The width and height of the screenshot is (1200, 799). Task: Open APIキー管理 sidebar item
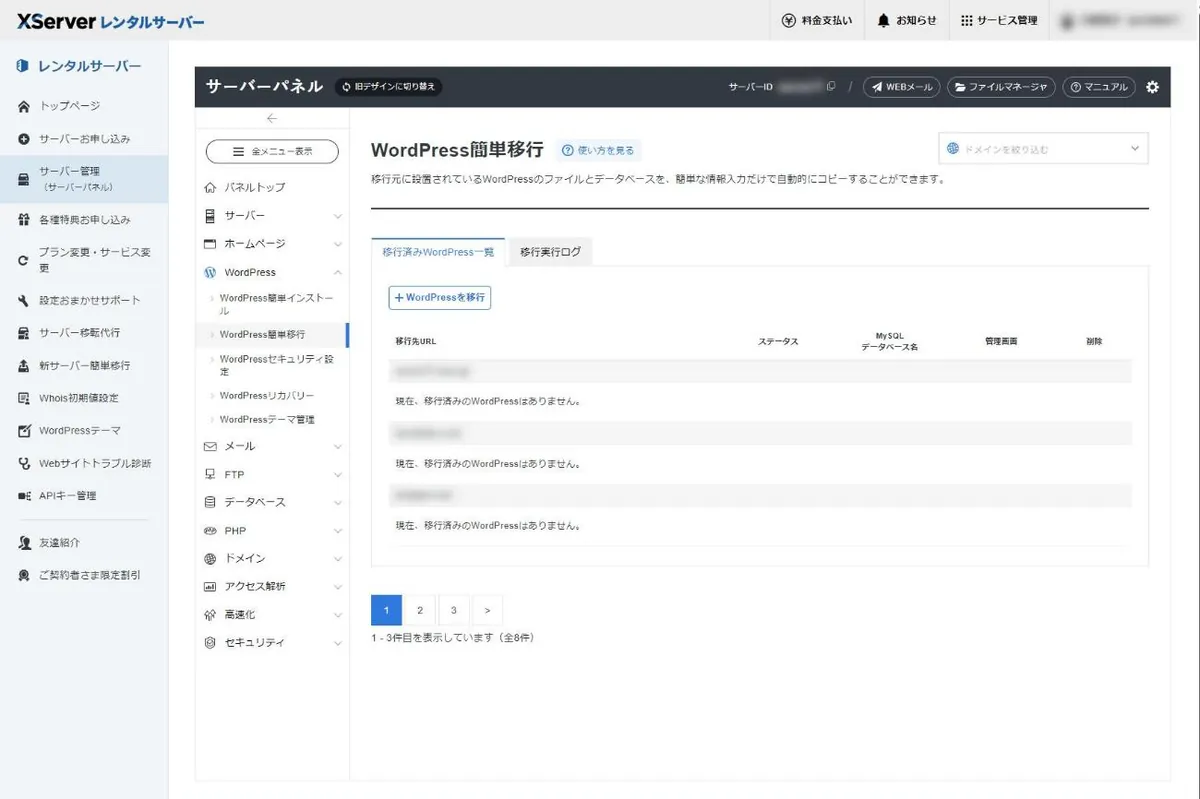(x=84, y=496)
